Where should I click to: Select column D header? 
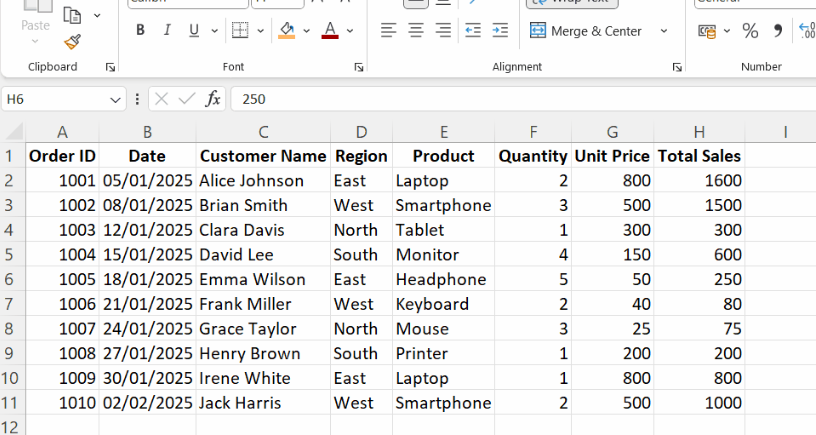click(x=361, y=132)
